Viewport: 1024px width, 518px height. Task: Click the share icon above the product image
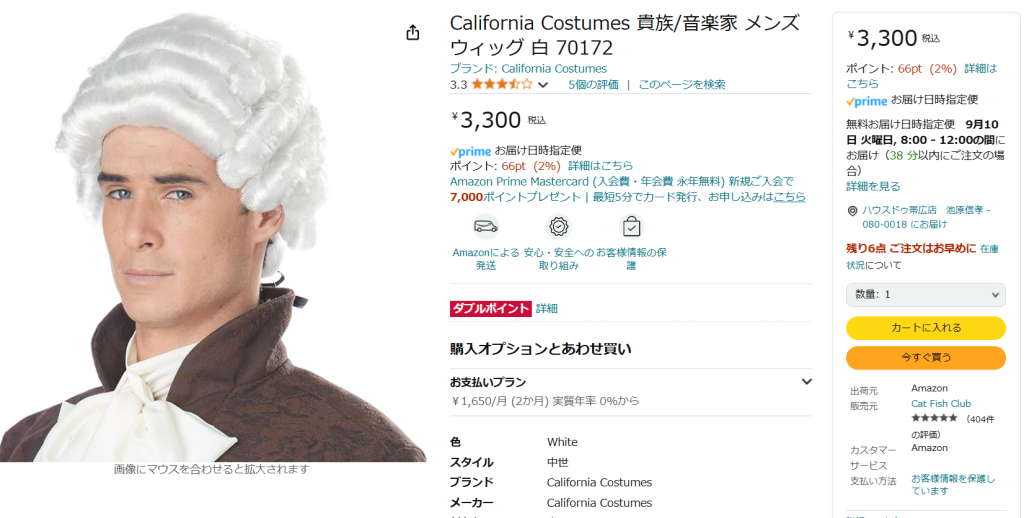[x=412, y=32]
